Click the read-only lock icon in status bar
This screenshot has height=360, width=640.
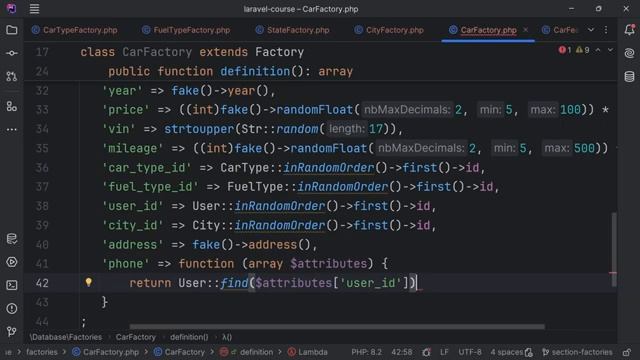click(627, 352)
